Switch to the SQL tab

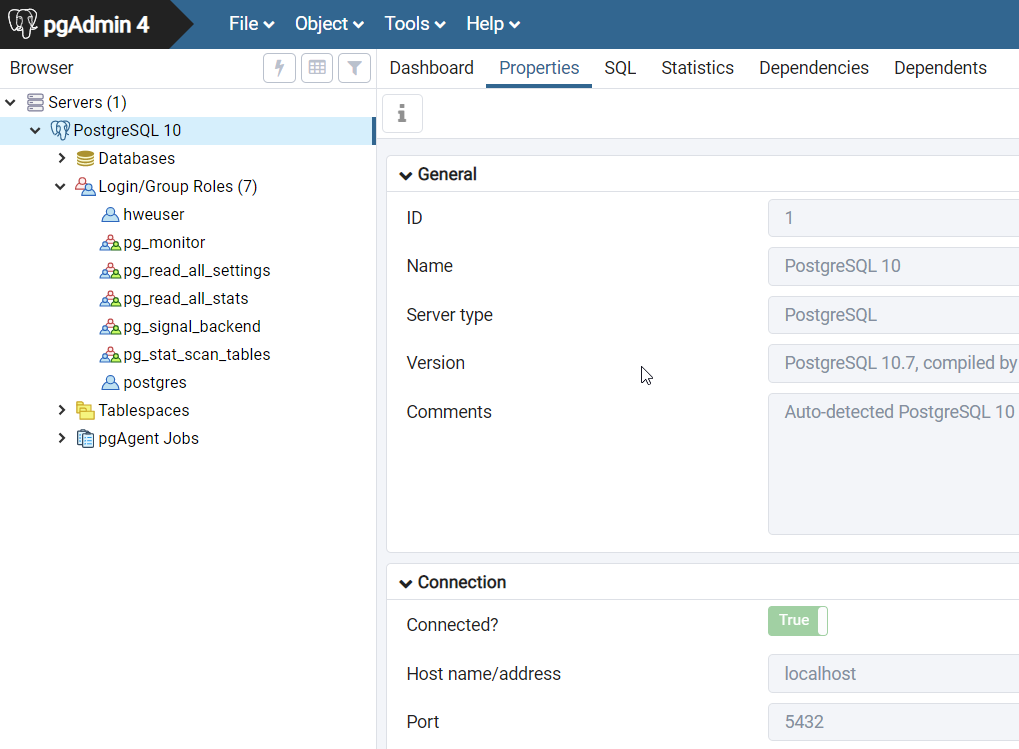[620, 68]
